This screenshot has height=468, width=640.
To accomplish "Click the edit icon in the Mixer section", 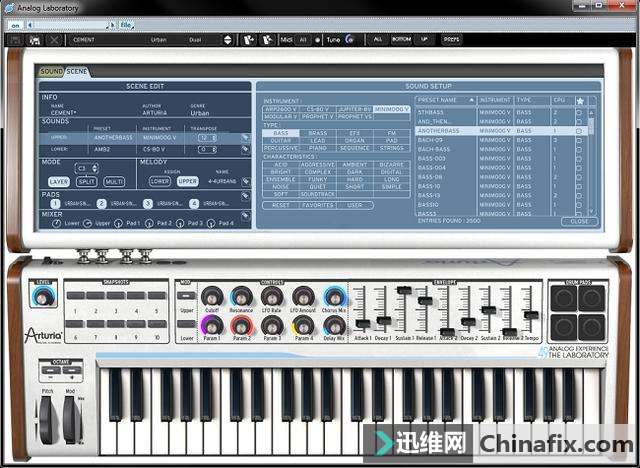I will [245, 215].
